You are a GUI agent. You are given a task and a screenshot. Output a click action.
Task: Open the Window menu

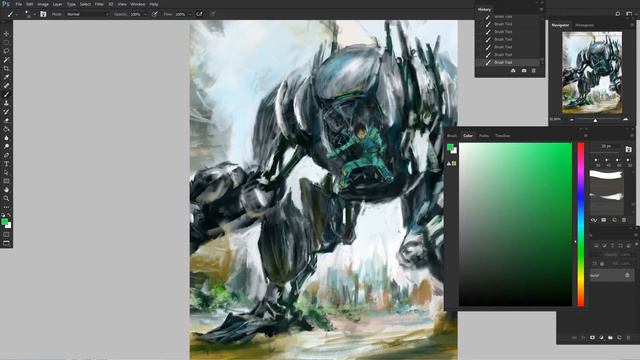[x=138, y=4]
